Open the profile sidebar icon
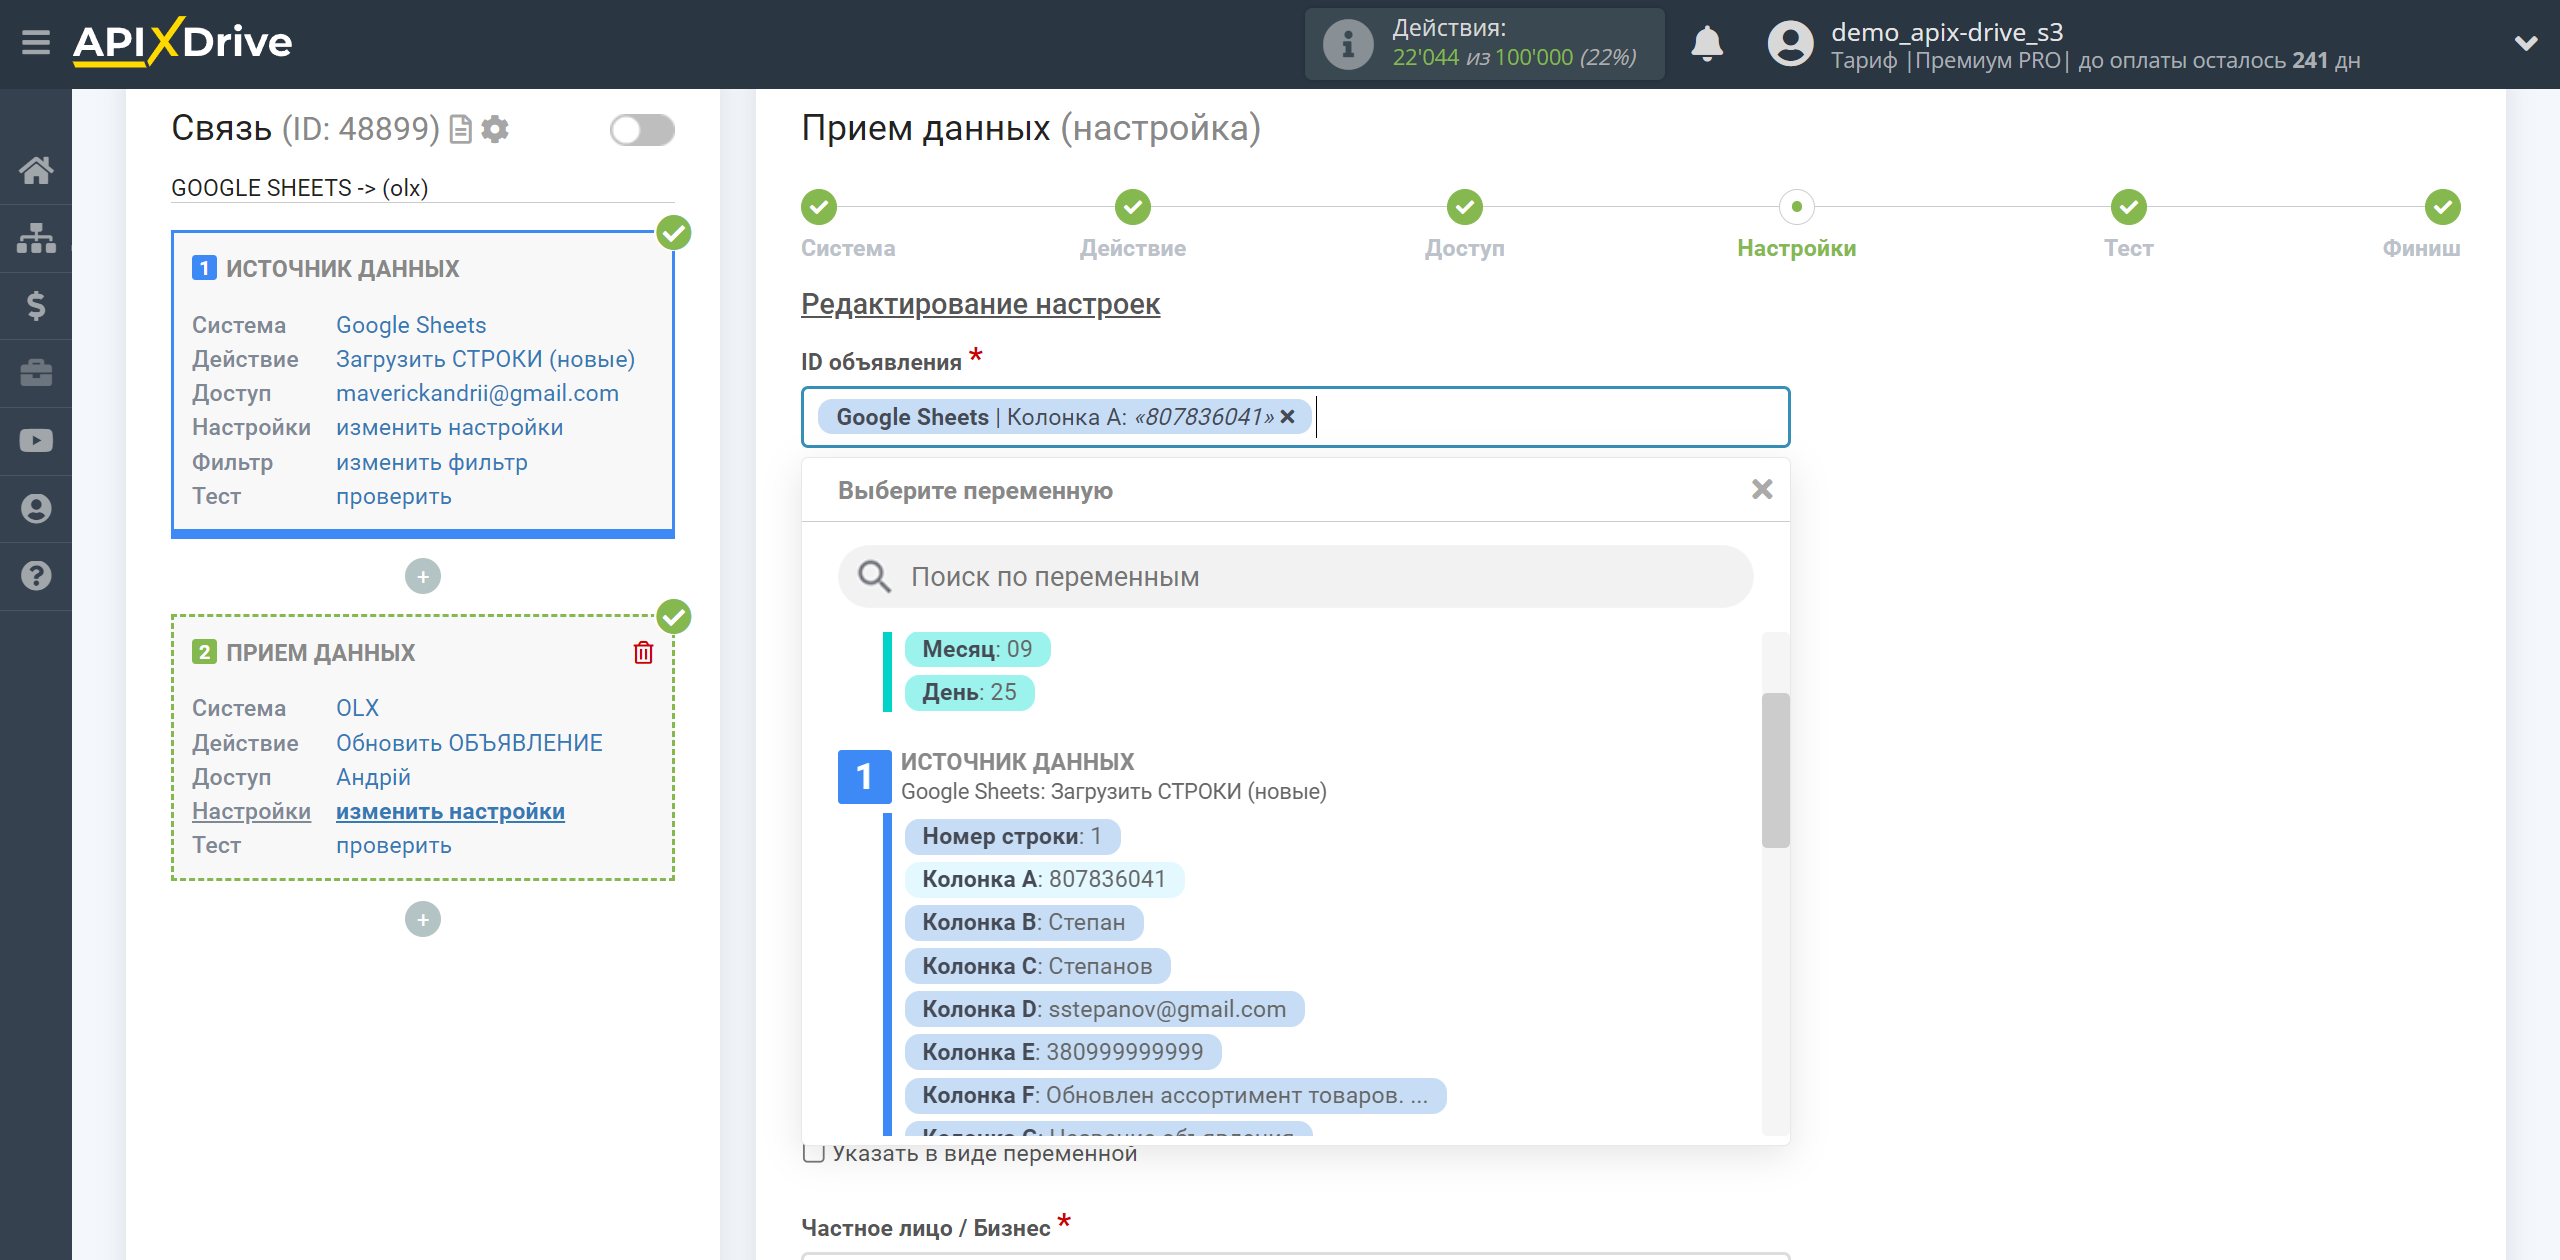This screenshot has height=1260, width=2560. click(x=36, y=508)
